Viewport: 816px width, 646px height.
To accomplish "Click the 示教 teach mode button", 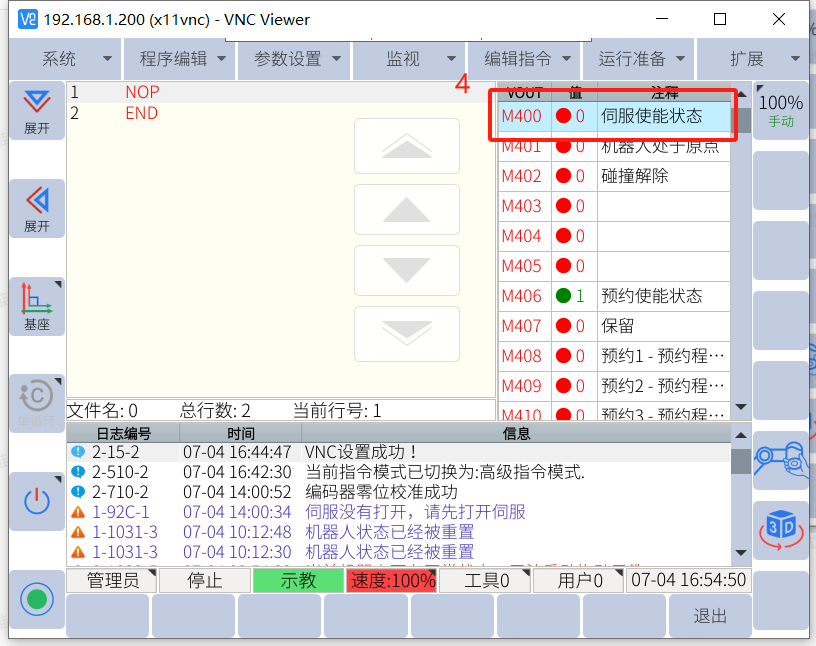I will 297,580.
